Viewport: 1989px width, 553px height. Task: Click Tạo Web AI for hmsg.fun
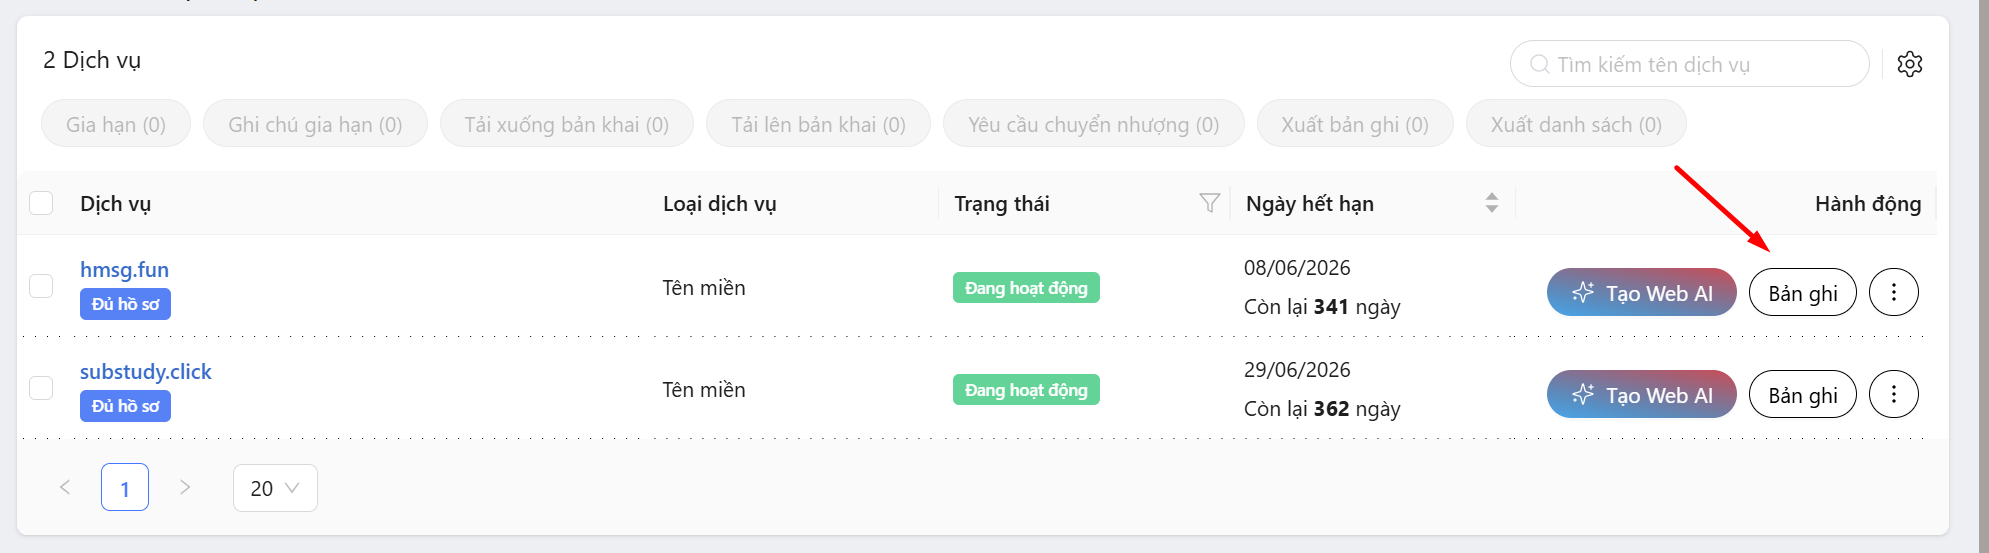pos(1641,293)
